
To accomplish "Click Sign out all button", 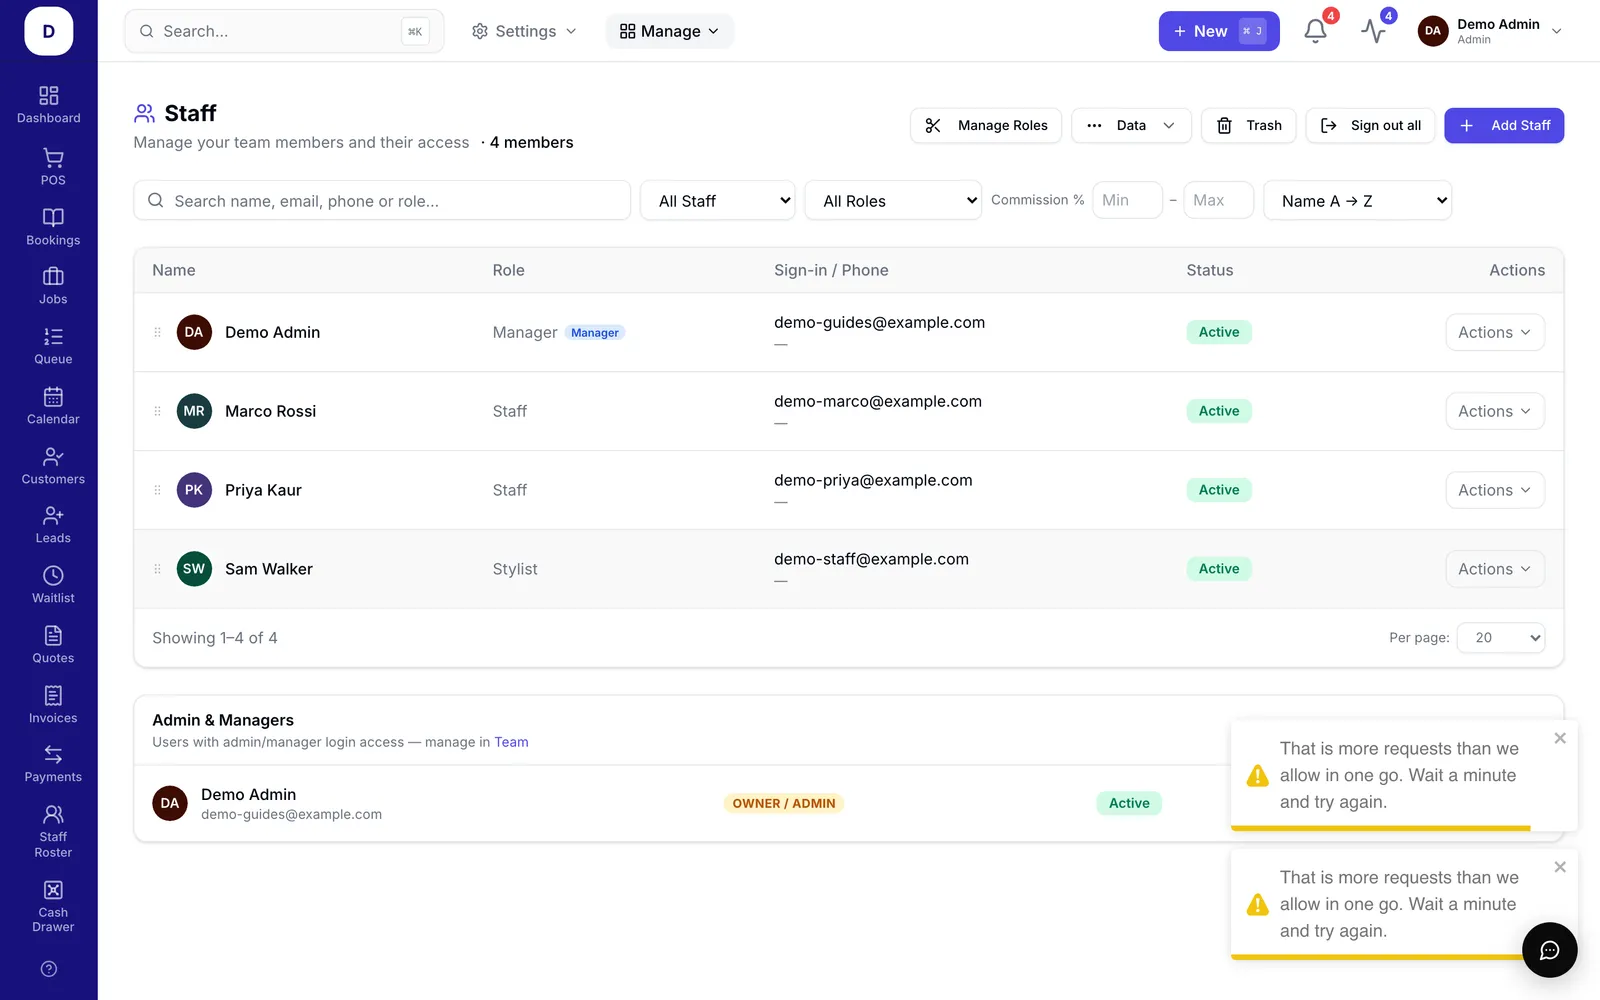I will 1370,125.
